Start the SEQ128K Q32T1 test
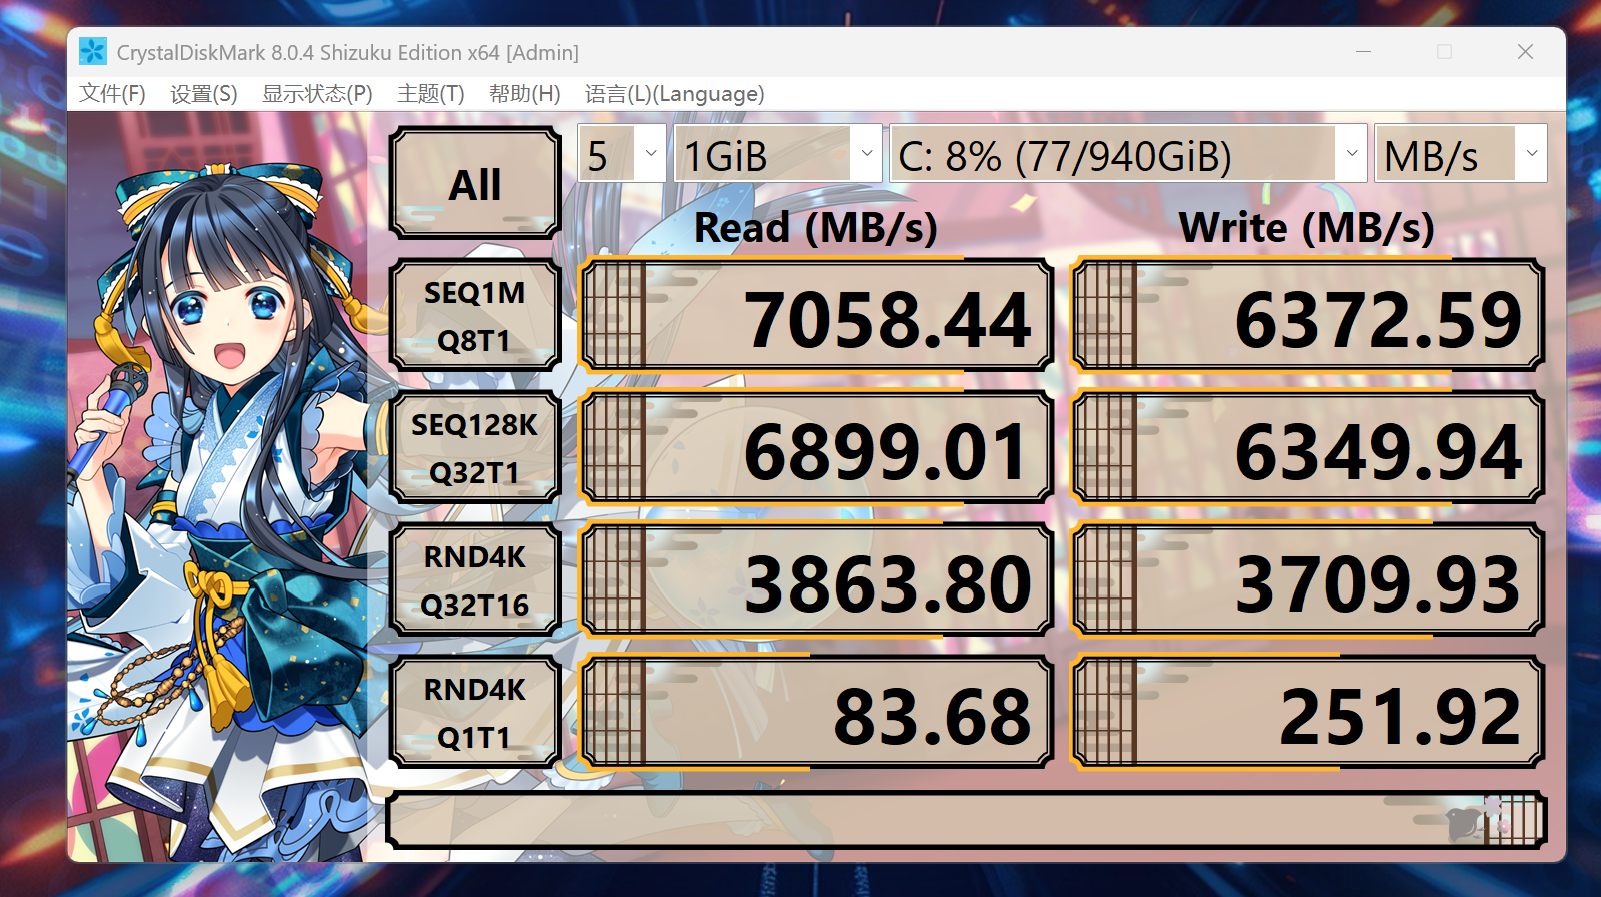This screenshot has width=1601, height=897. [475, 448]
